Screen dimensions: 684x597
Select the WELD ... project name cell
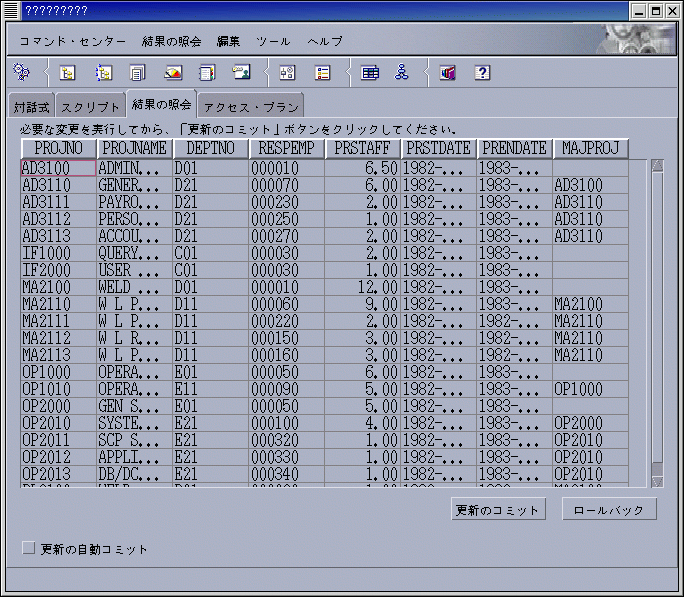134,287
